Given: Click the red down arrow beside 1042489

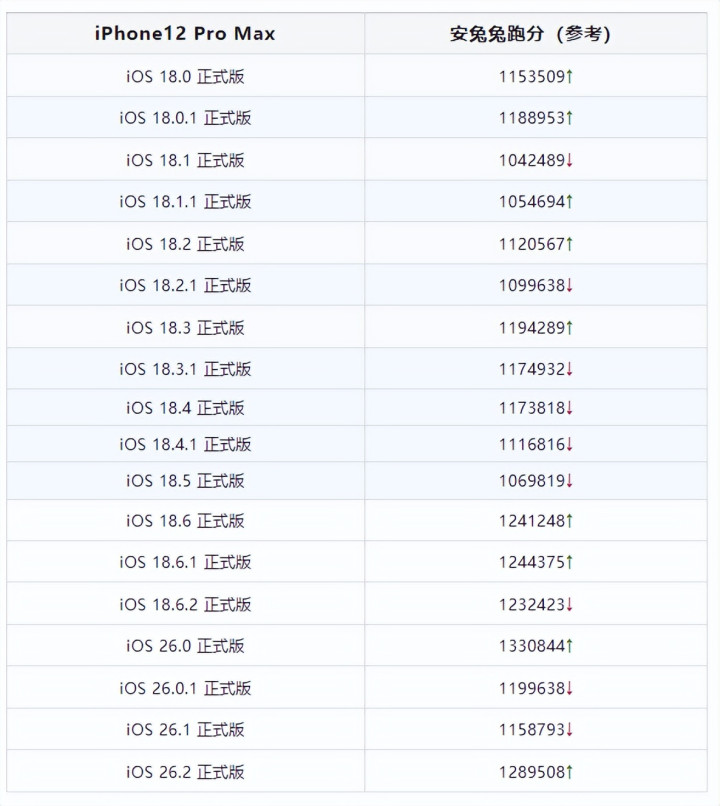Looking at the screenshot, I should point(569,160).
